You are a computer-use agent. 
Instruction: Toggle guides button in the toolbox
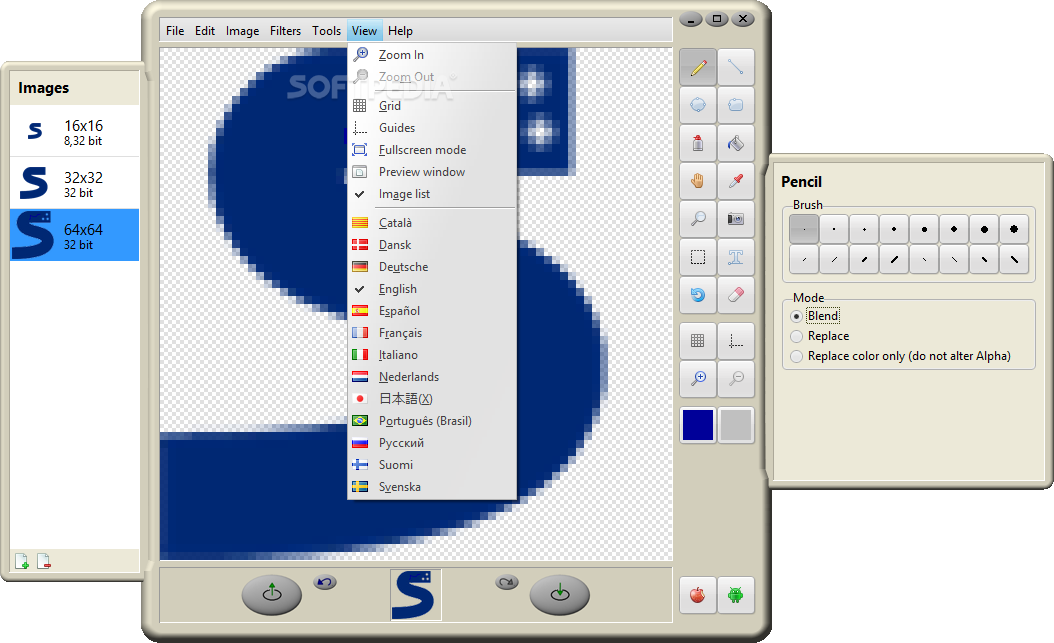point(735,341)
